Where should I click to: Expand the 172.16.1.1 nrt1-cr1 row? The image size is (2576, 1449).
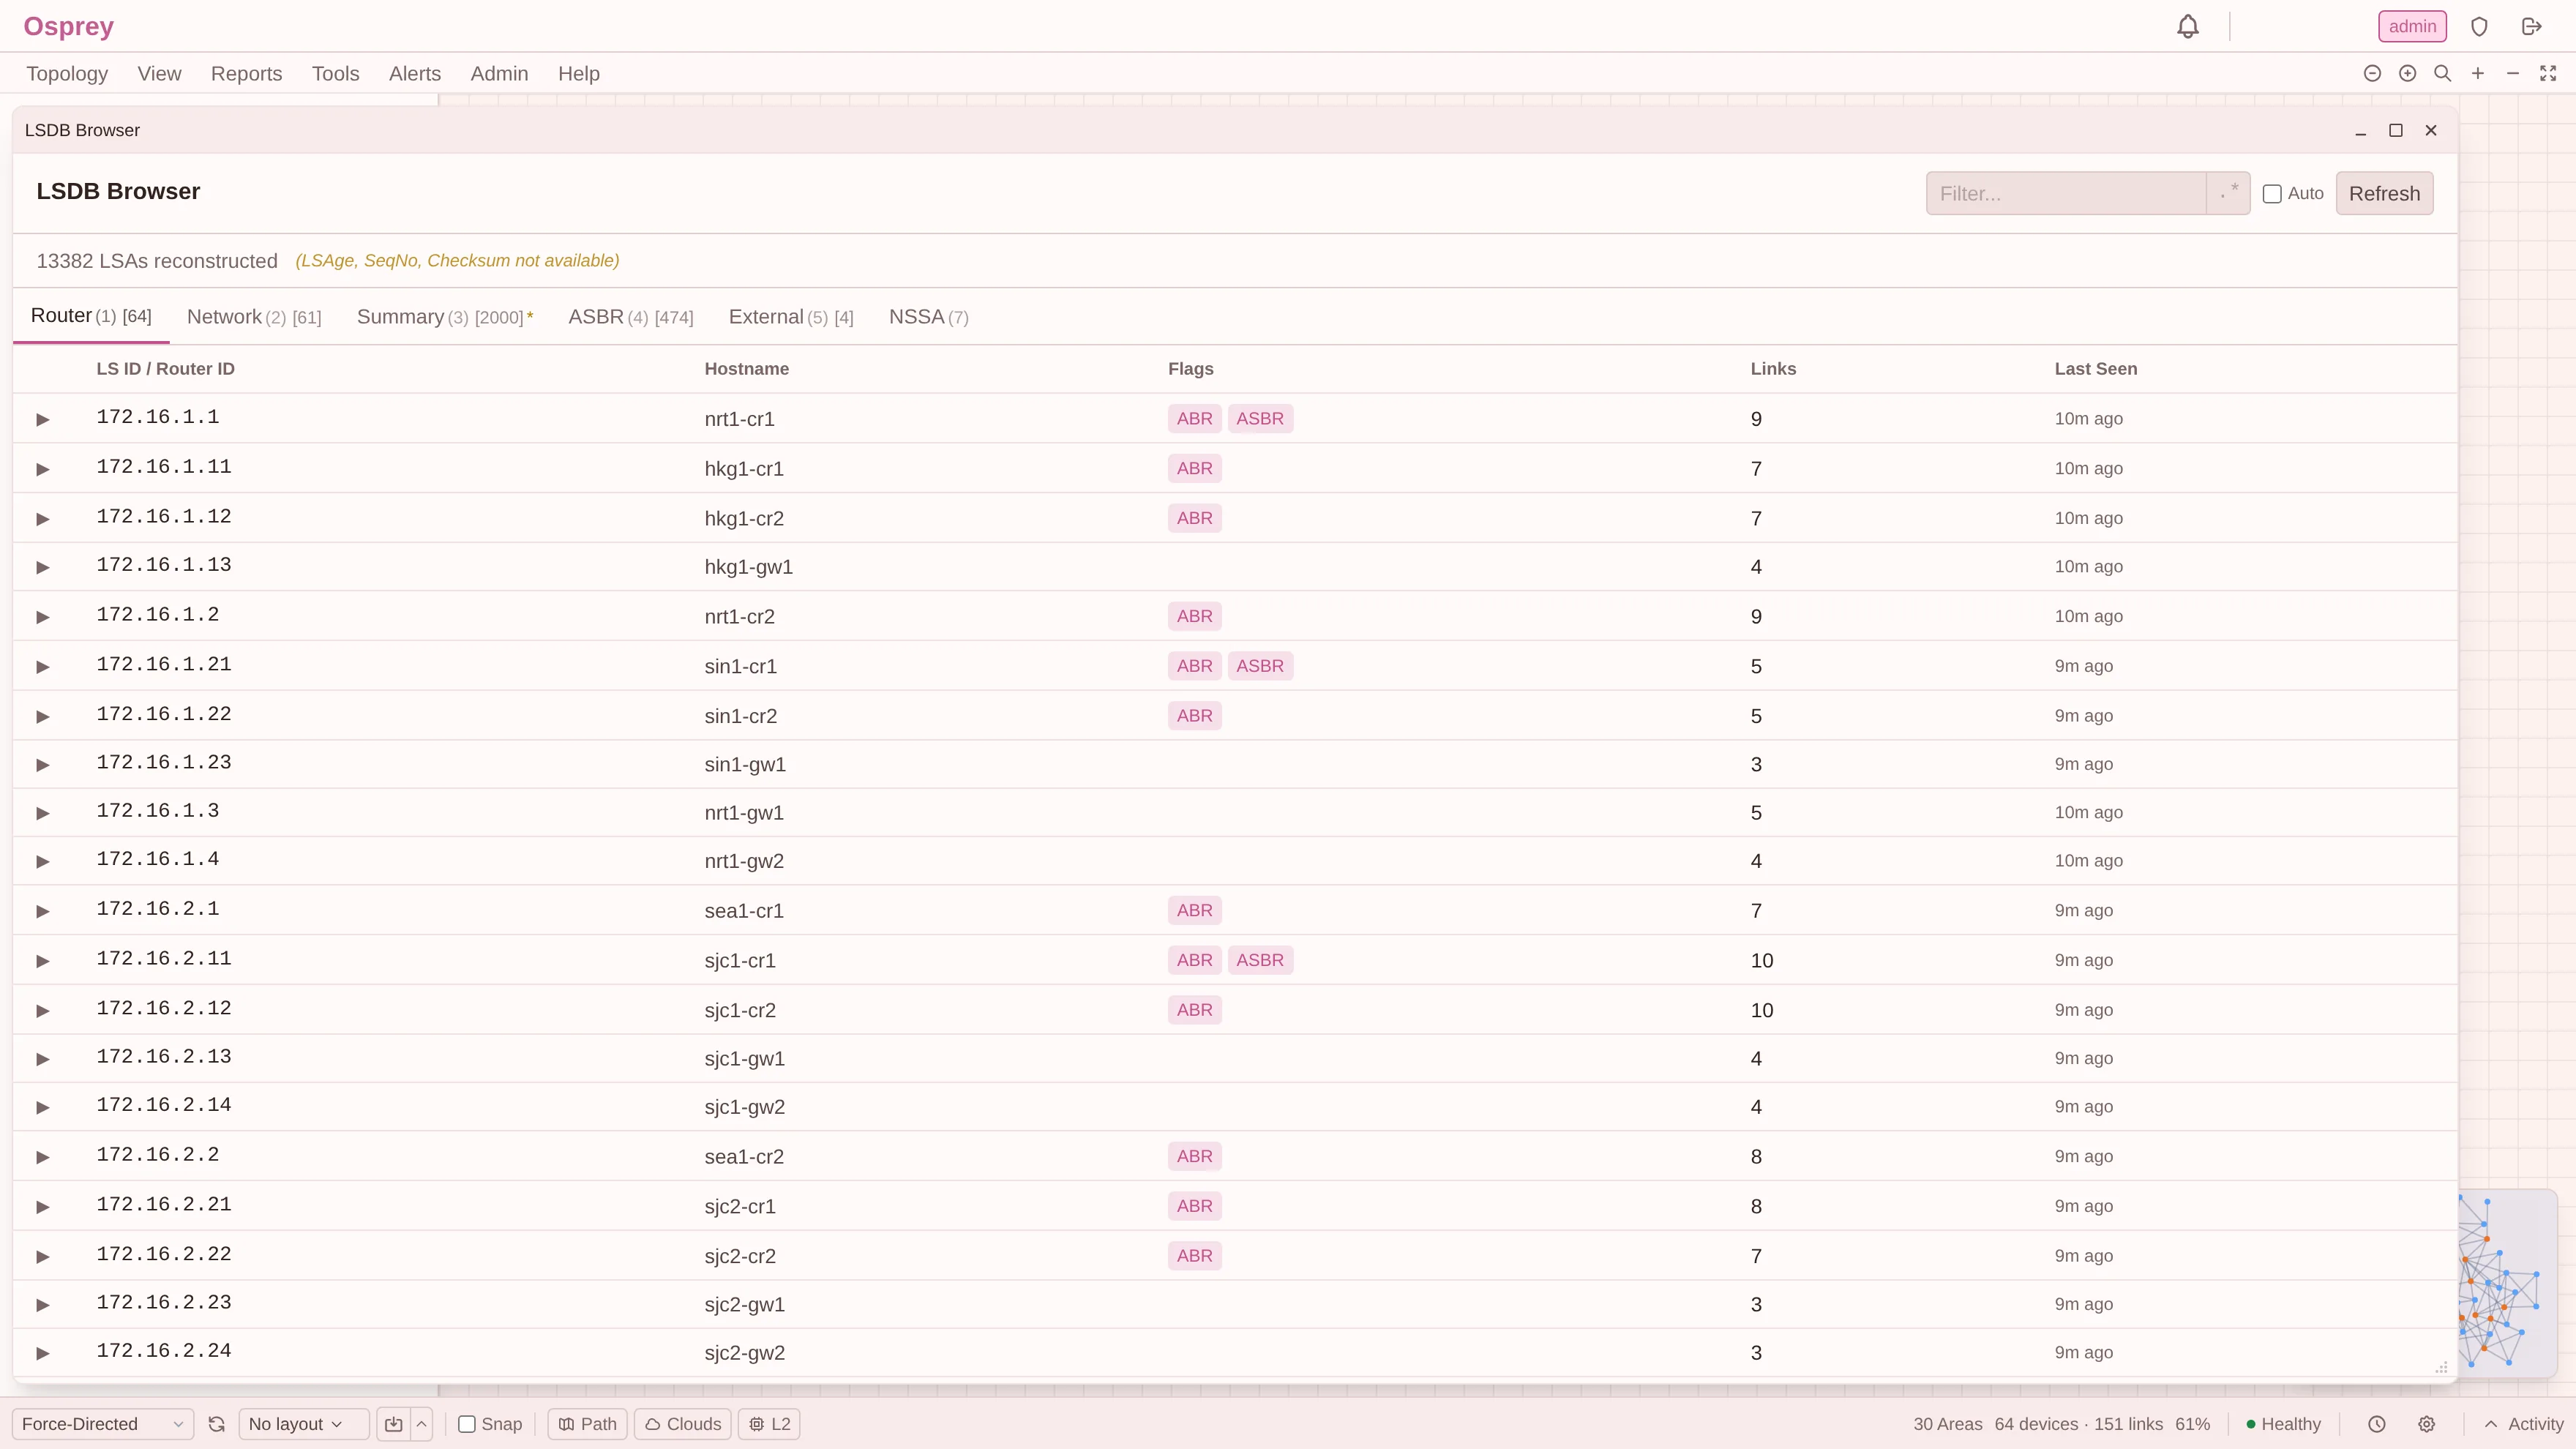pos(43,419)
